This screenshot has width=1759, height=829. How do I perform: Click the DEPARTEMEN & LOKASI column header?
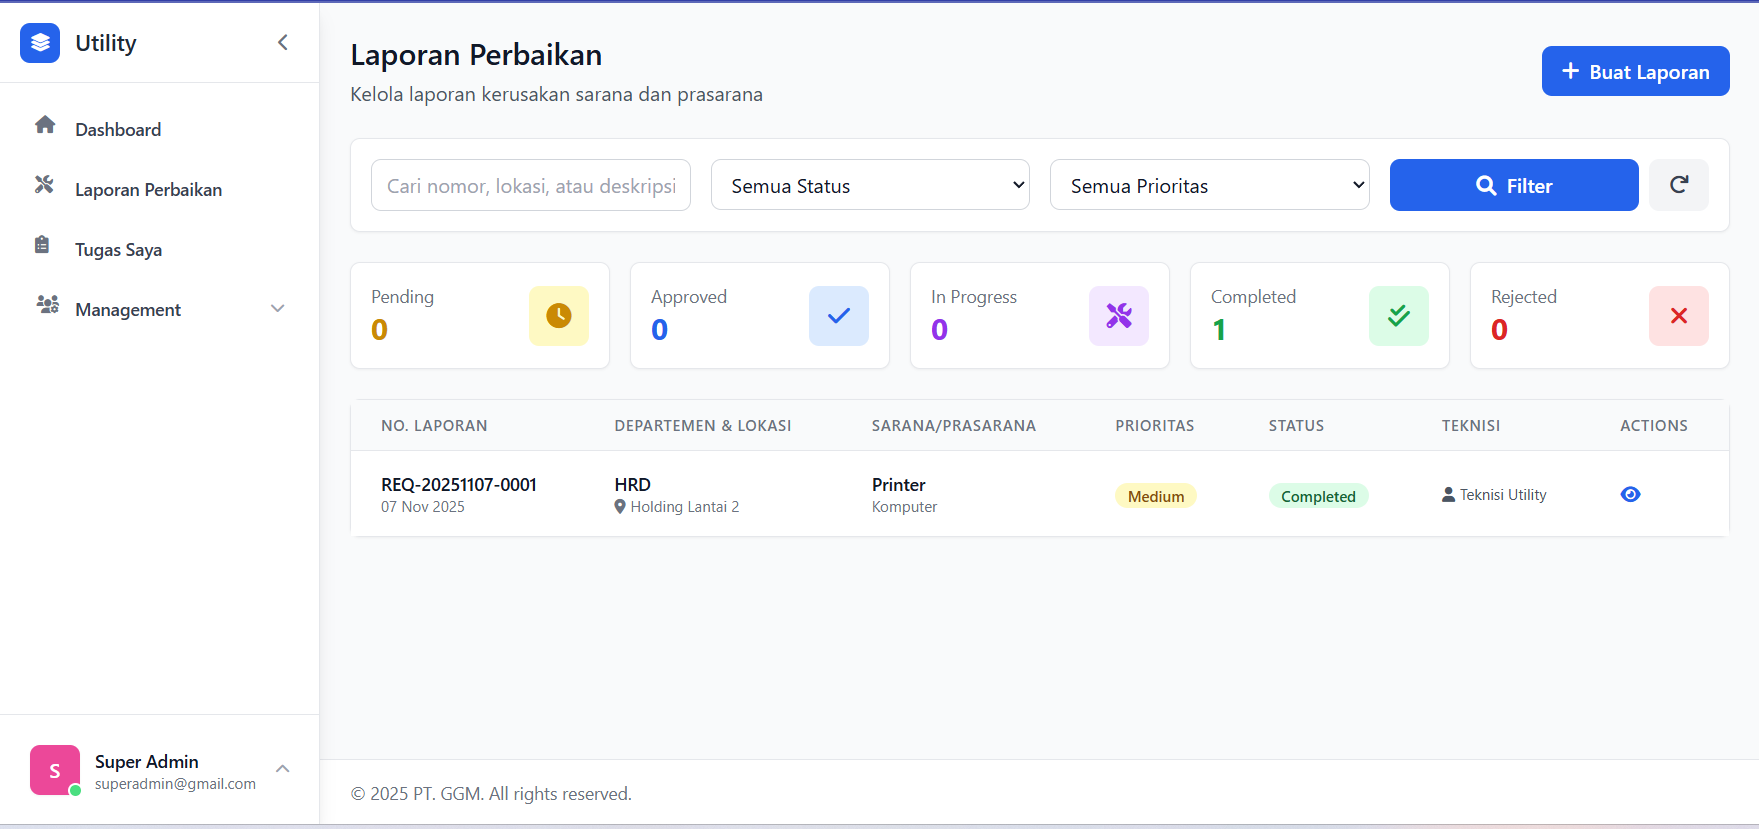click(x=703, y=426)
